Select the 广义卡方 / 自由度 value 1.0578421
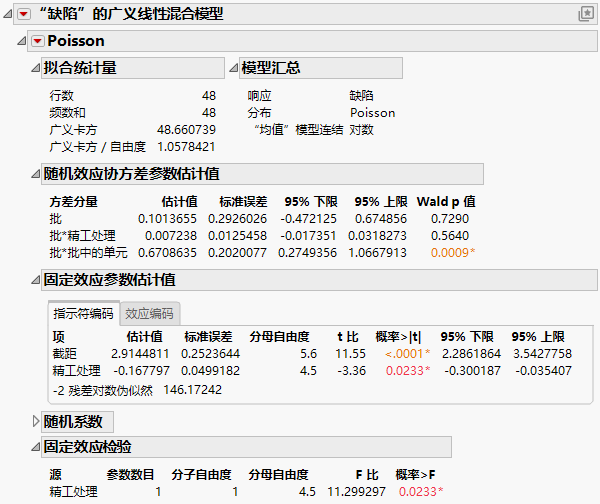The image size is (600, 504). click(x=186, y=147)
